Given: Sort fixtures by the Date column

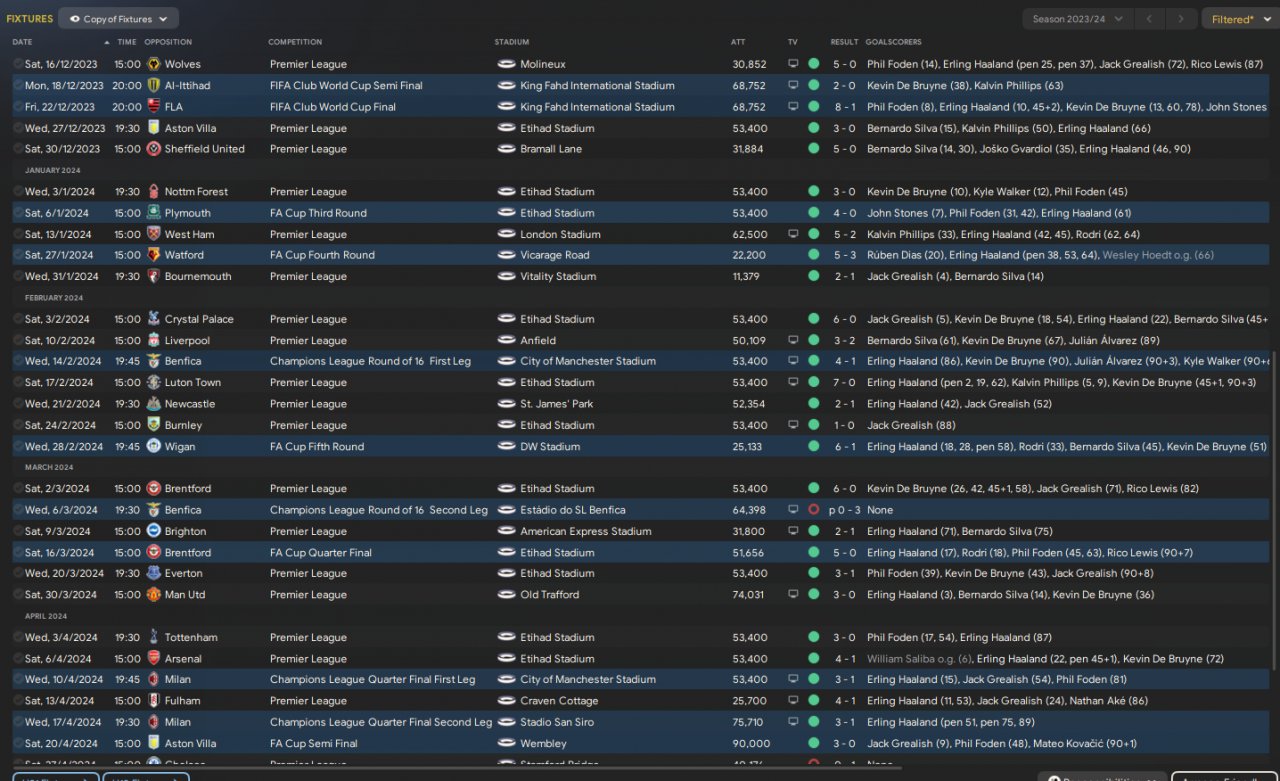Looking at the screenshot, I should pos(22,42).
